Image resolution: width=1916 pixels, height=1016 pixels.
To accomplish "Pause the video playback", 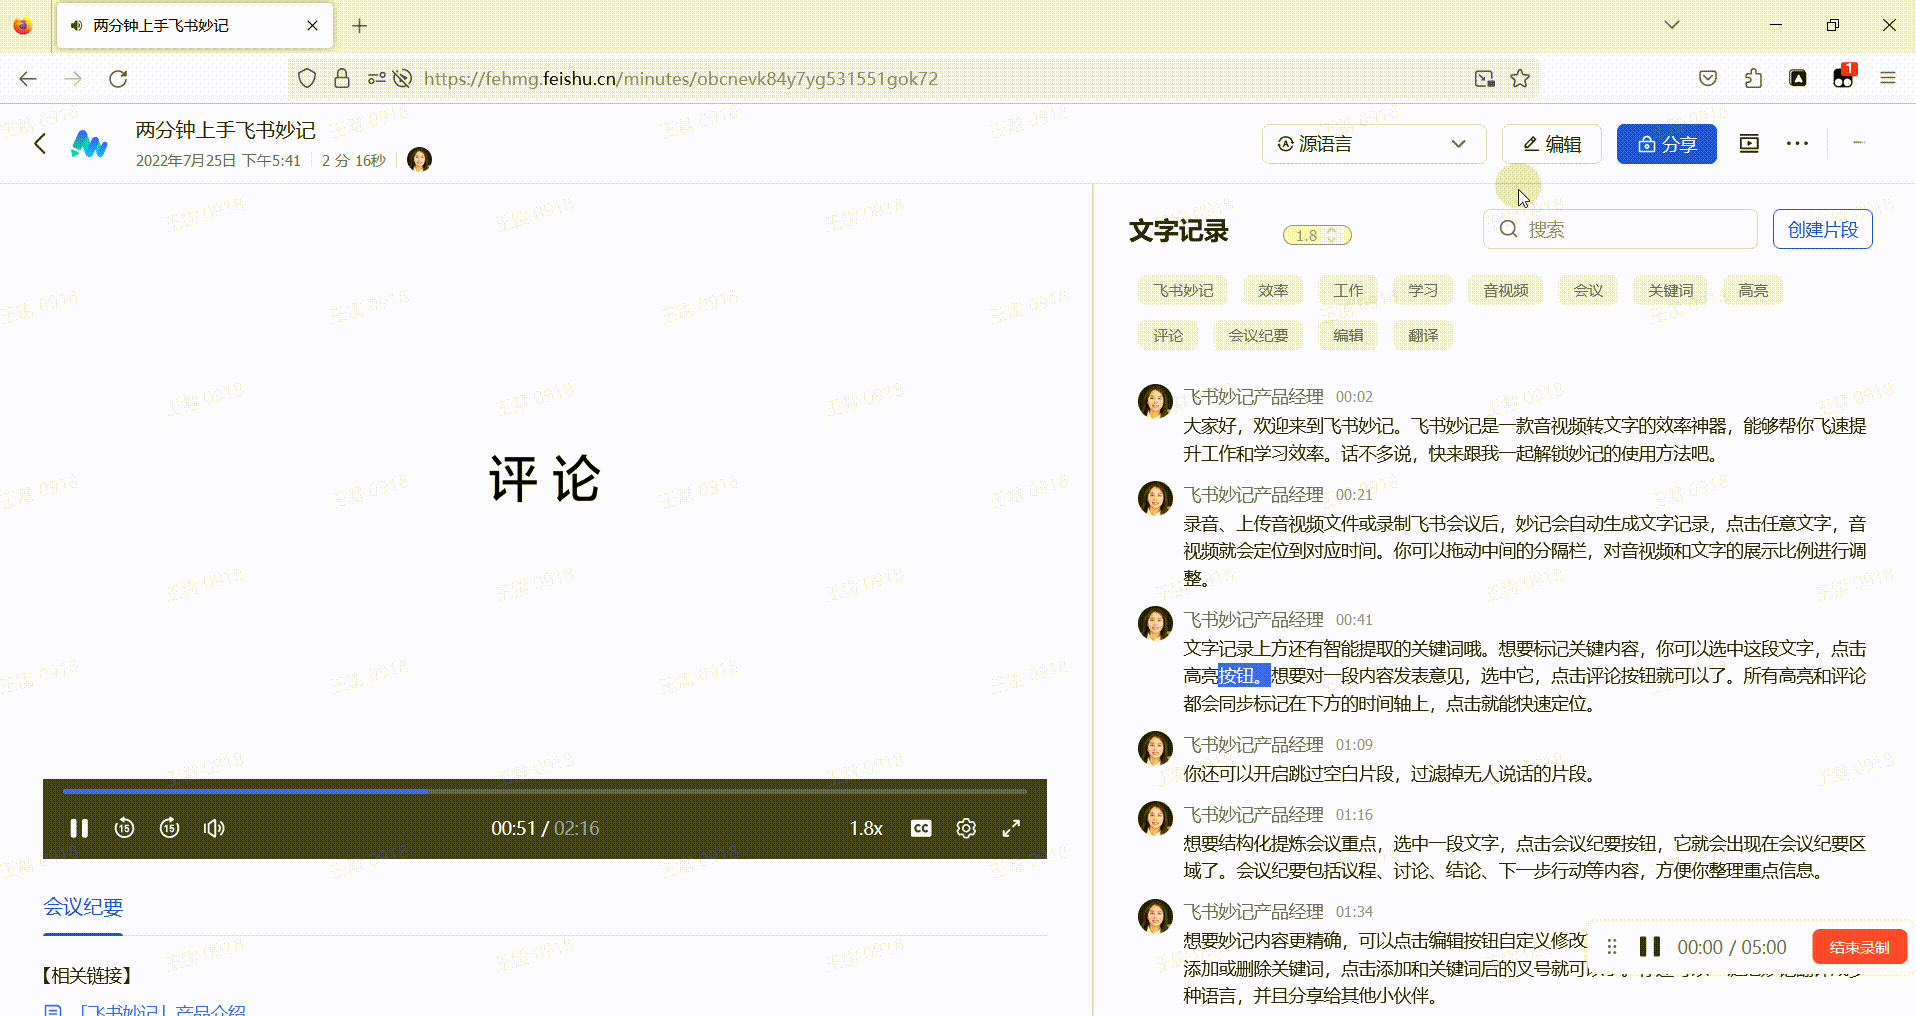I will coord(79,828).
